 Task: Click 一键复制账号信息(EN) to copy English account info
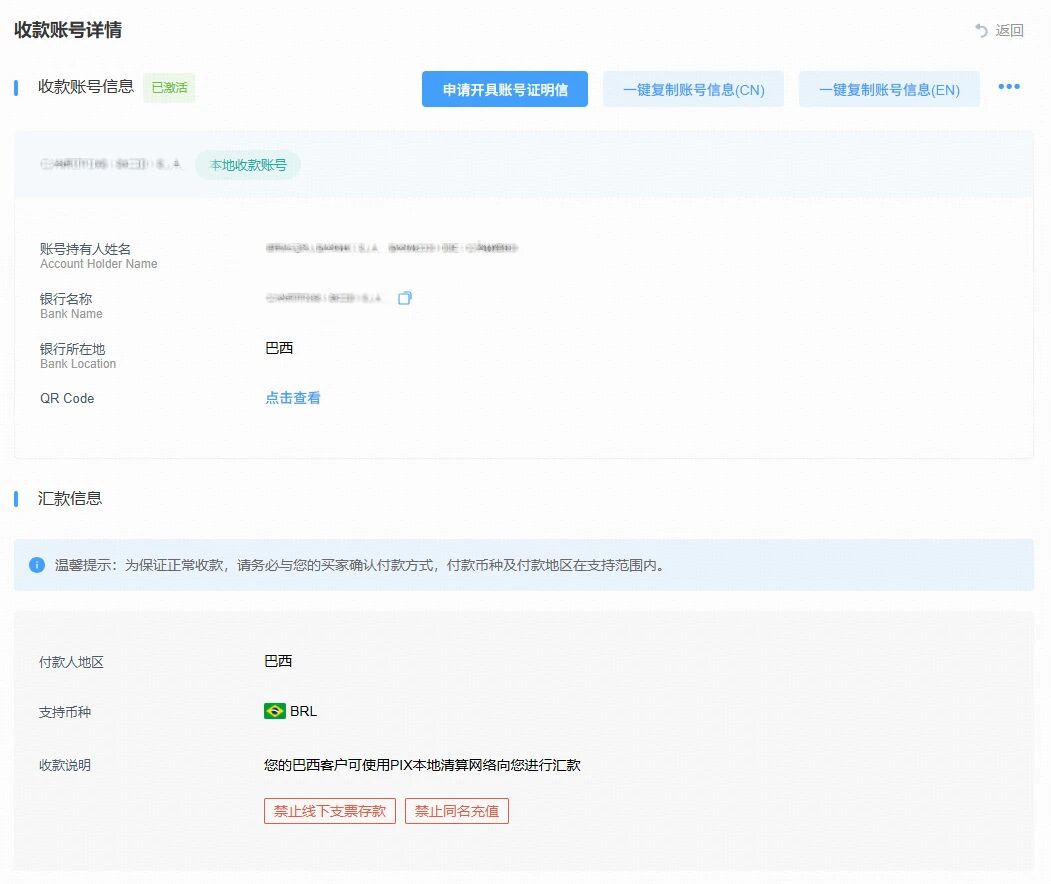point(889,89)
